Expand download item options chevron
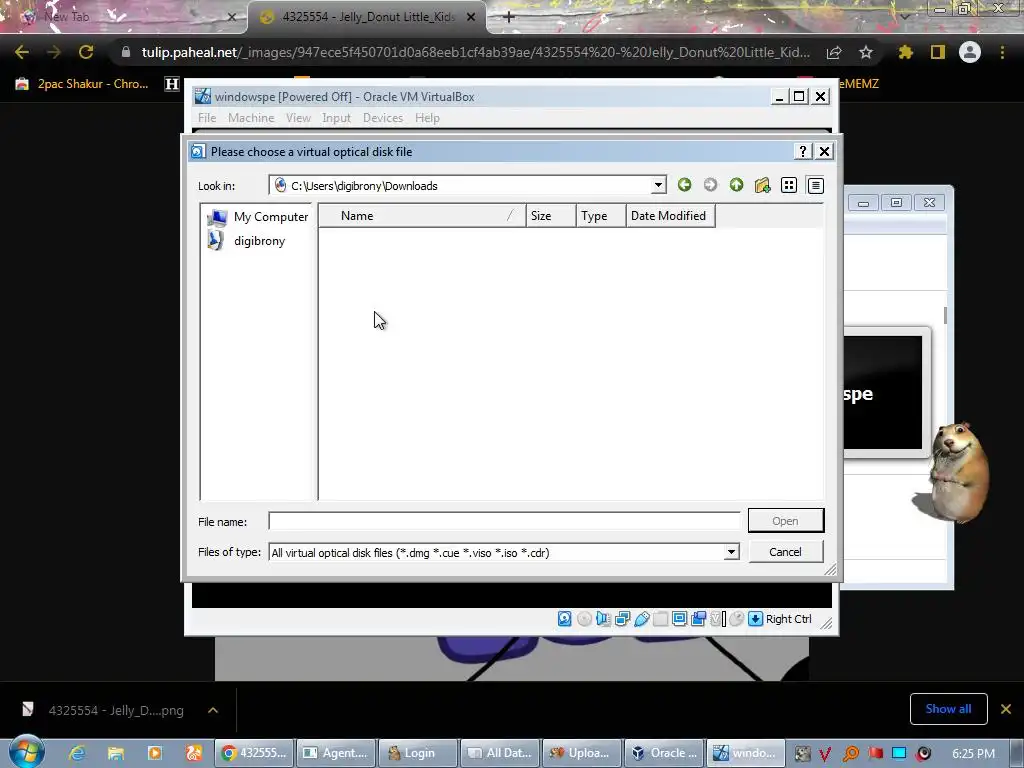This screenshot has height=768, width=1024. (213, 710)
